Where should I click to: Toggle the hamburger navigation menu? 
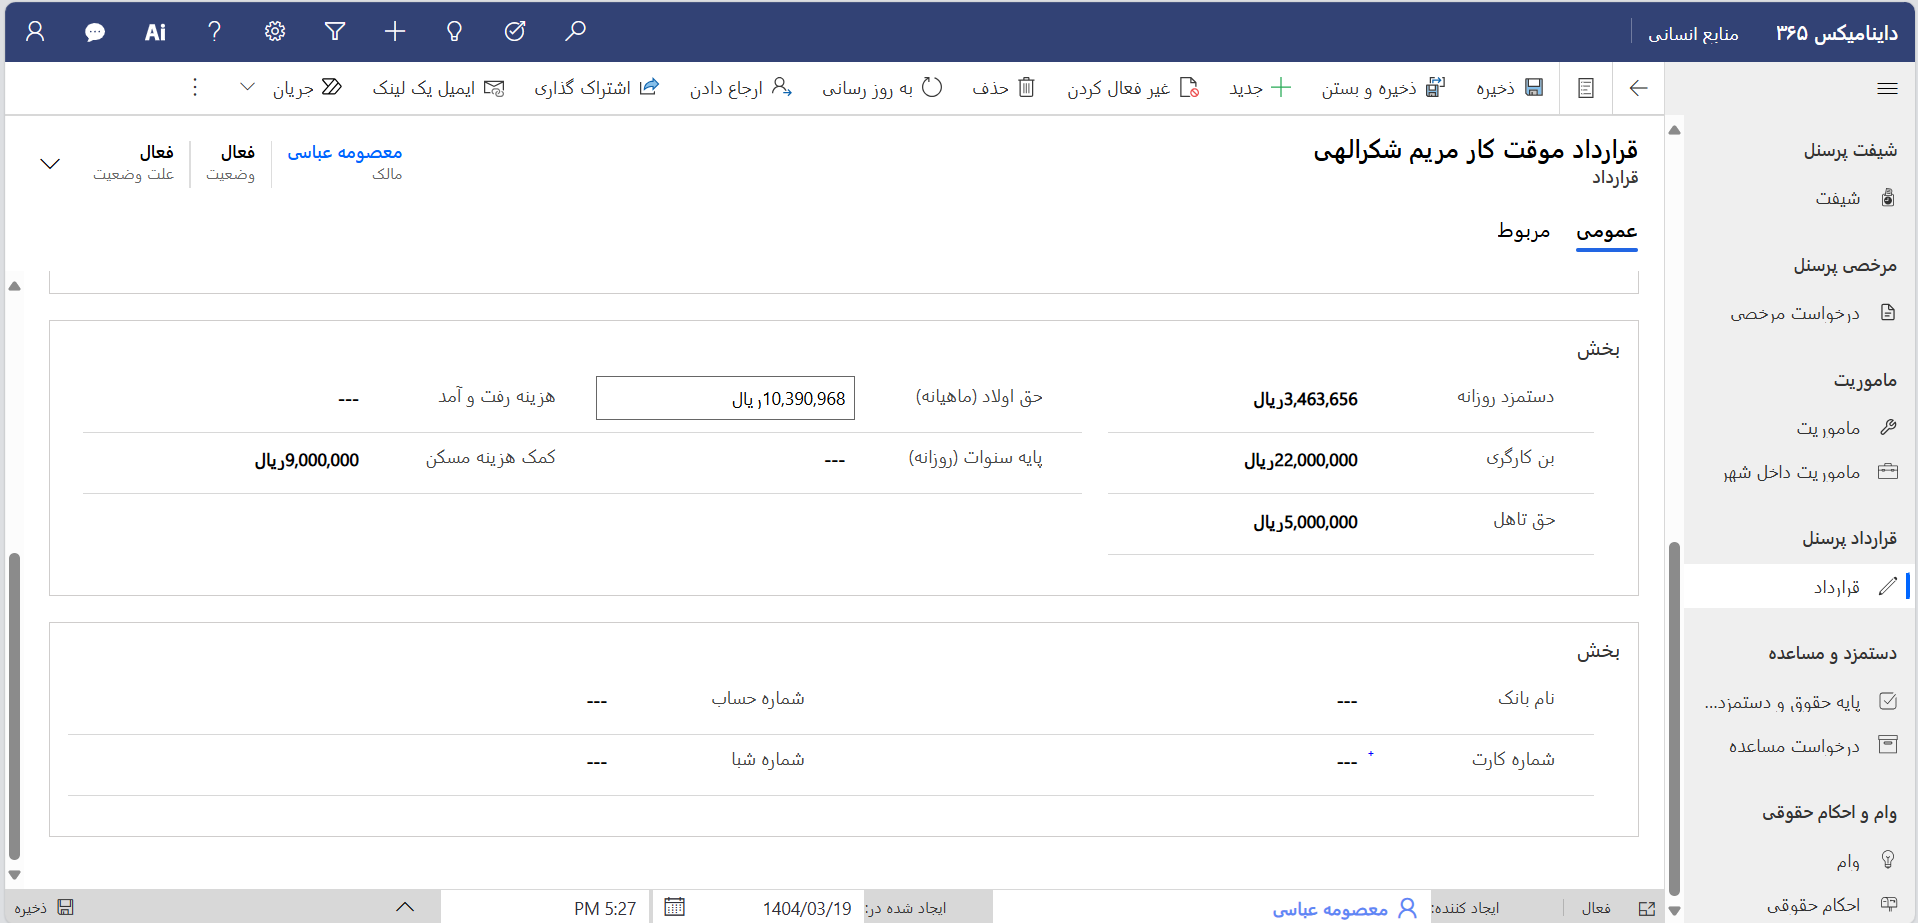click(x=1887, y=88)
